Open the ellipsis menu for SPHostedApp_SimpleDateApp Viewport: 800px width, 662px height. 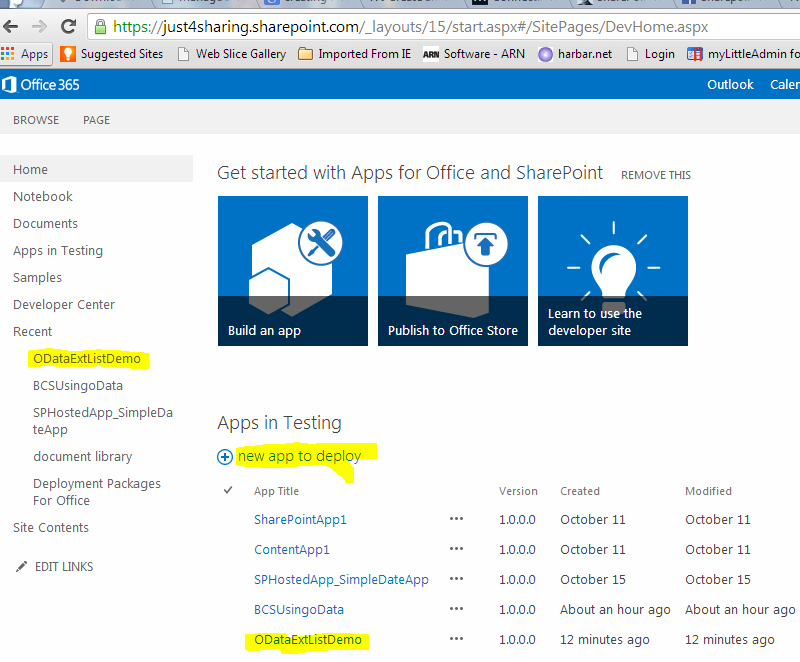coord(456,579)
